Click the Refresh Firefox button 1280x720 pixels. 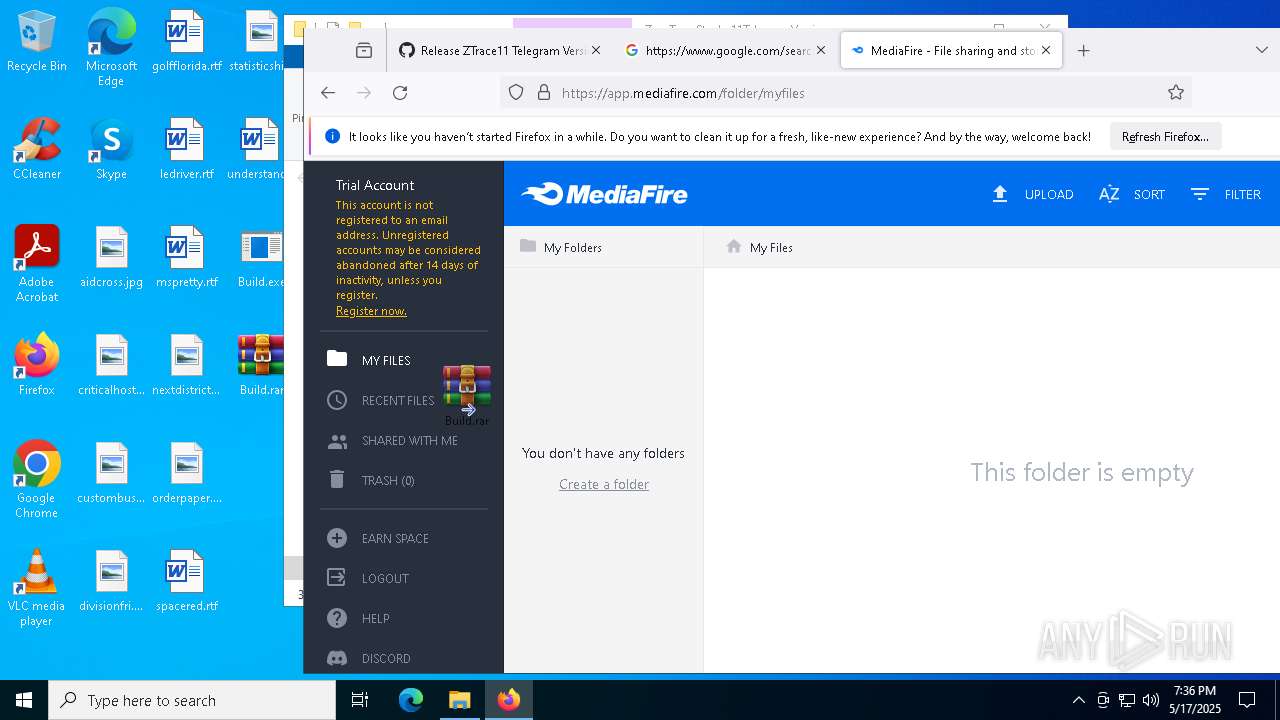coord(1165,137)
